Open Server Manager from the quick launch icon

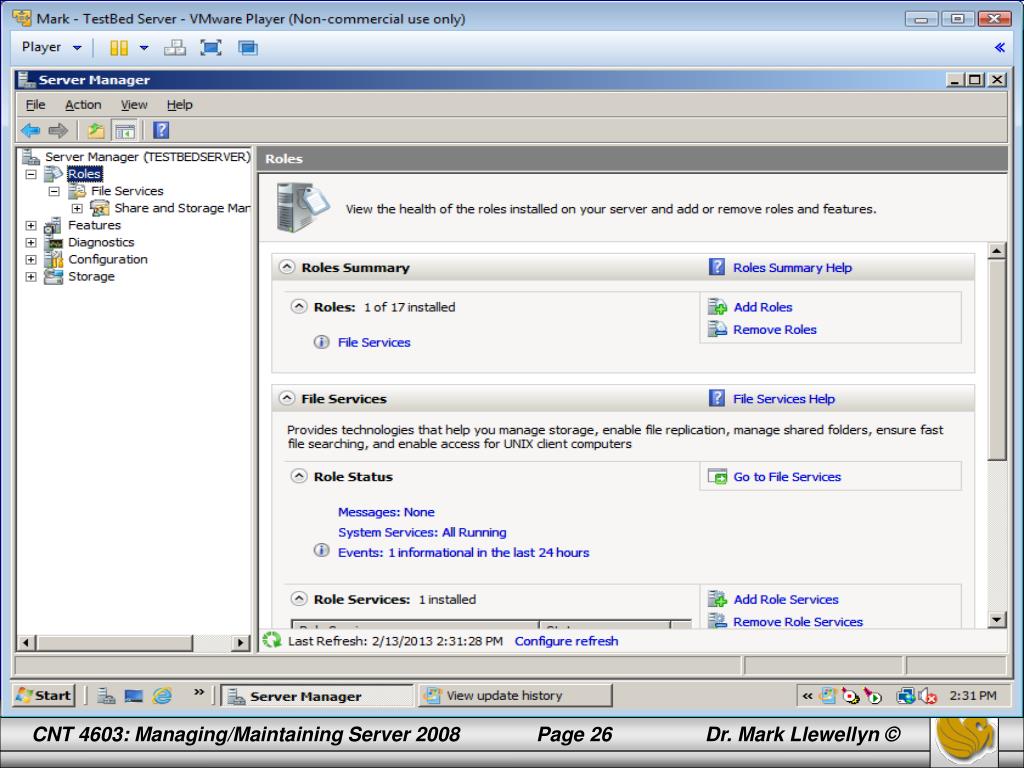tap(106, 696)
